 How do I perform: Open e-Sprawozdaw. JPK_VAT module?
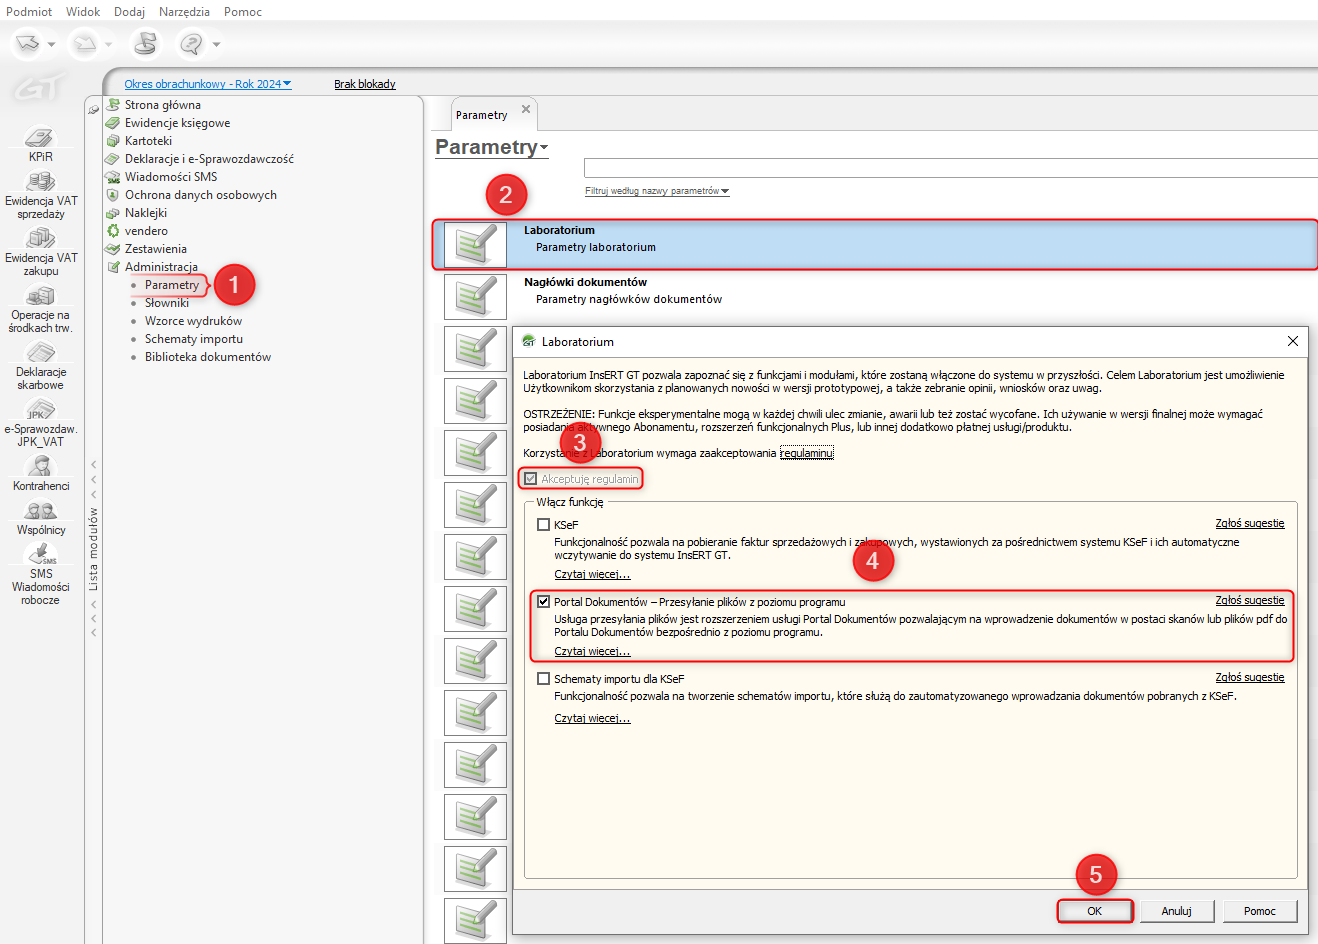point(41,423)
